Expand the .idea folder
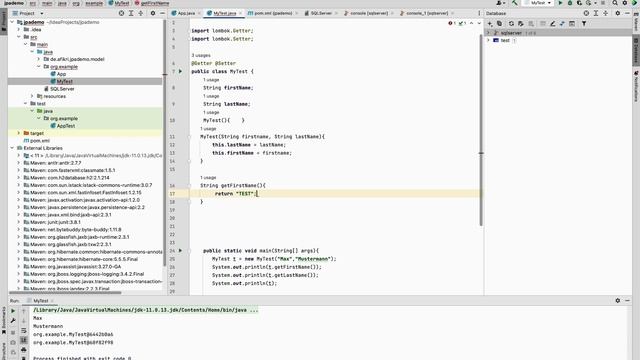Screen dimensions: 640x360 19,29
